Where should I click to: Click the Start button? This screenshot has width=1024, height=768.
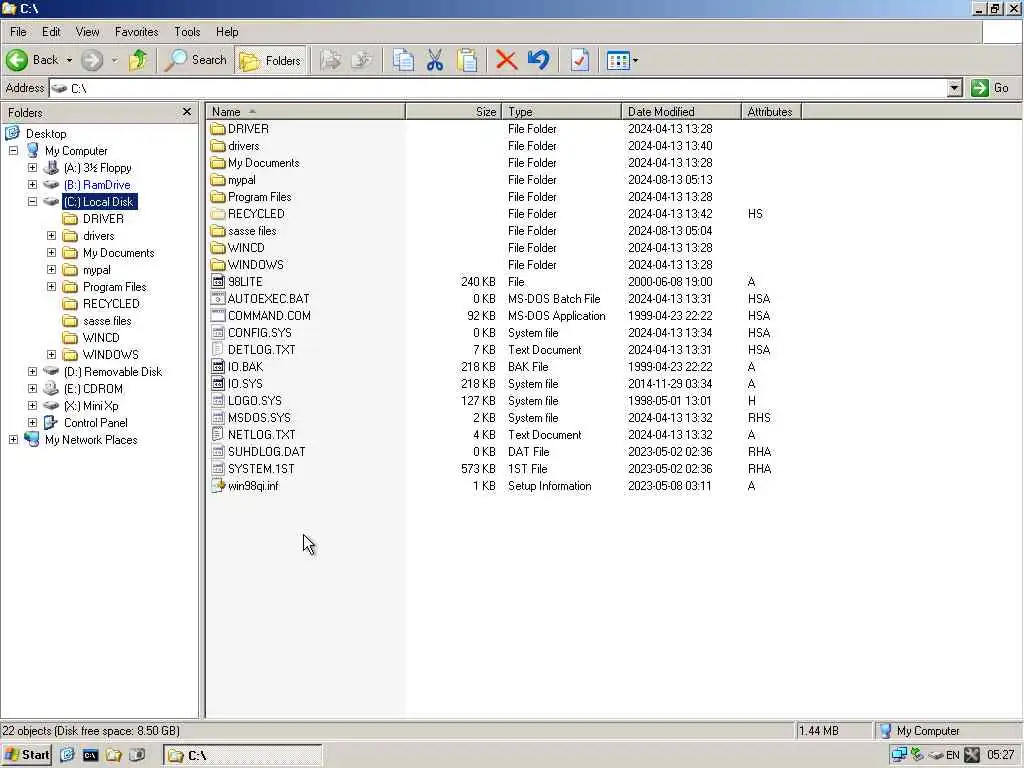pyautogui.click(x=26, y=755)
